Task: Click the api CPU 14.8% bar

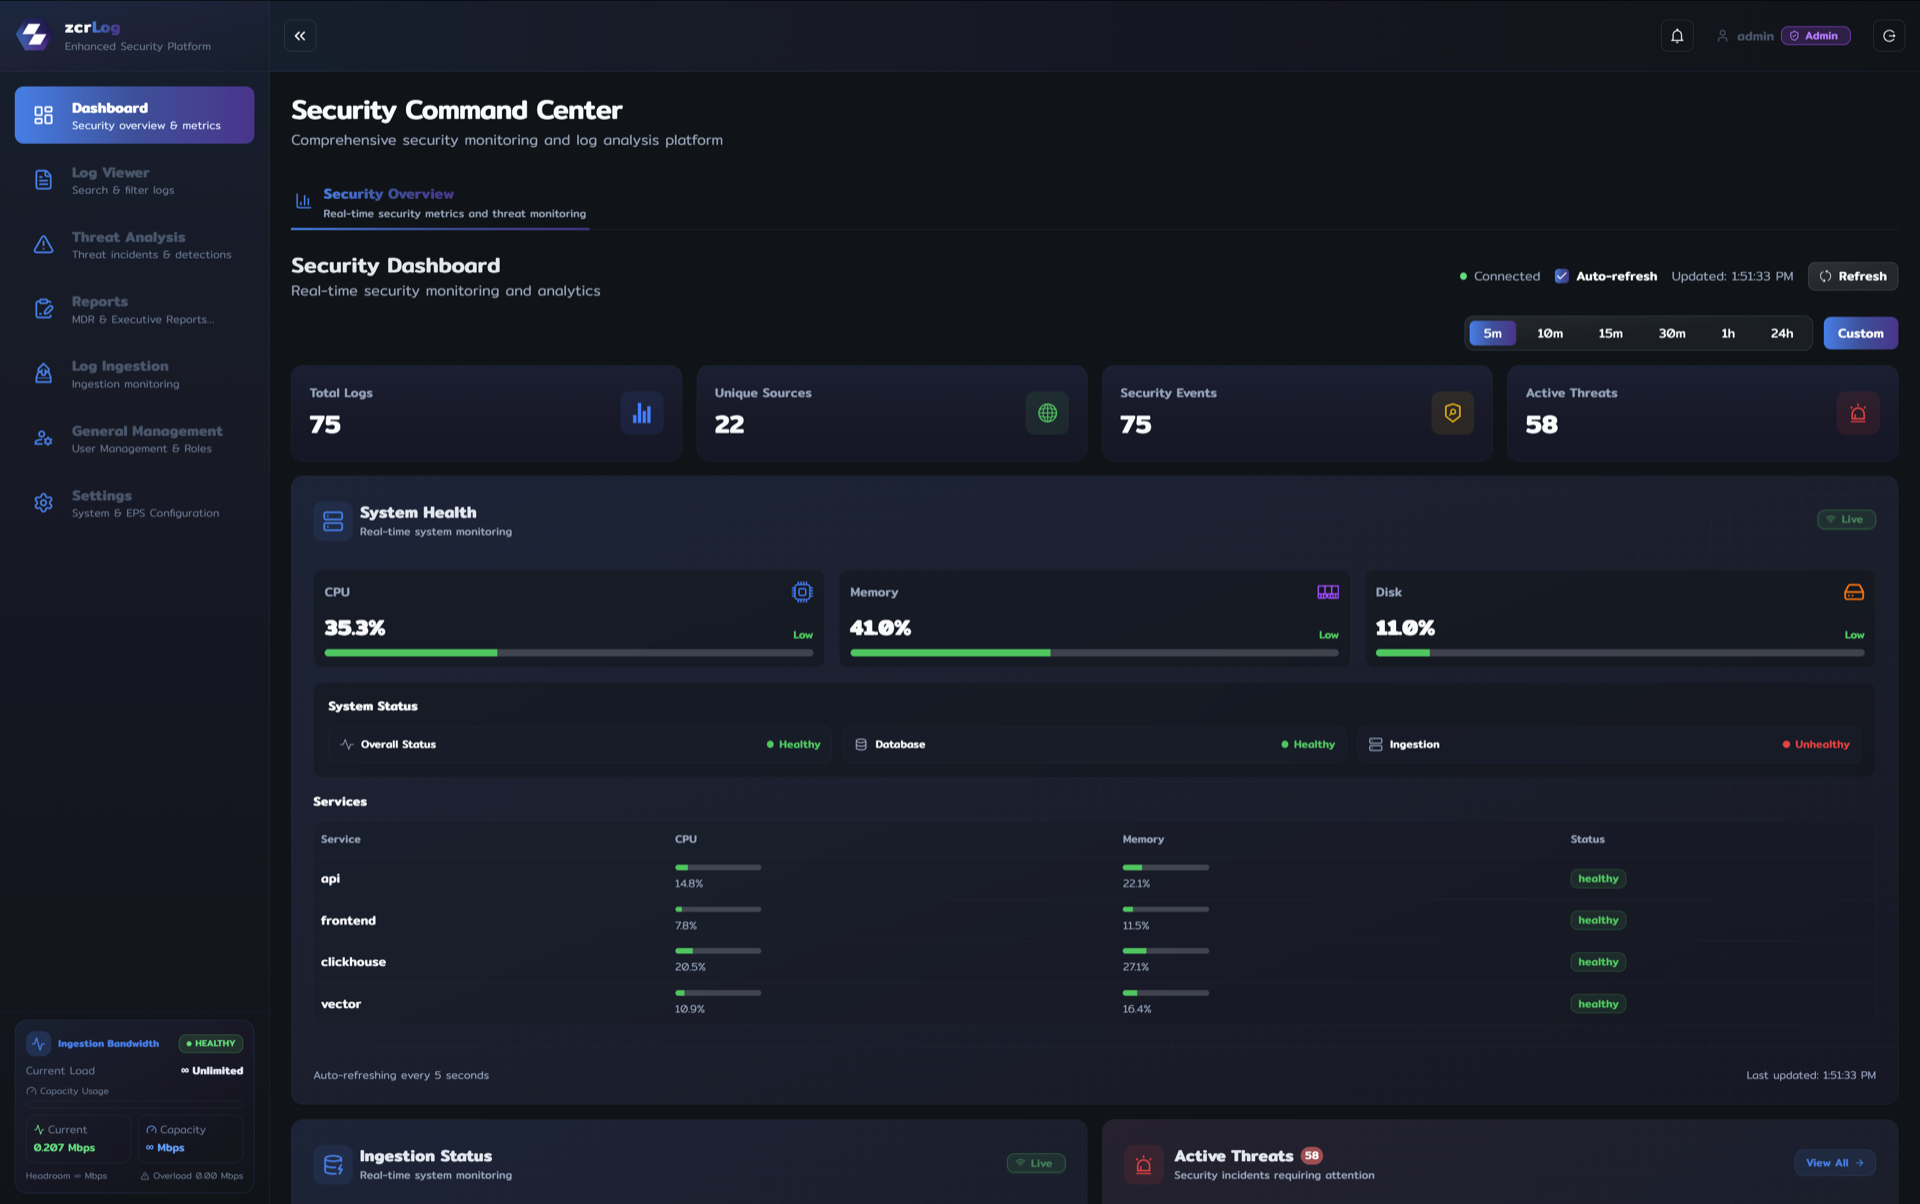Action: (718, 867)
